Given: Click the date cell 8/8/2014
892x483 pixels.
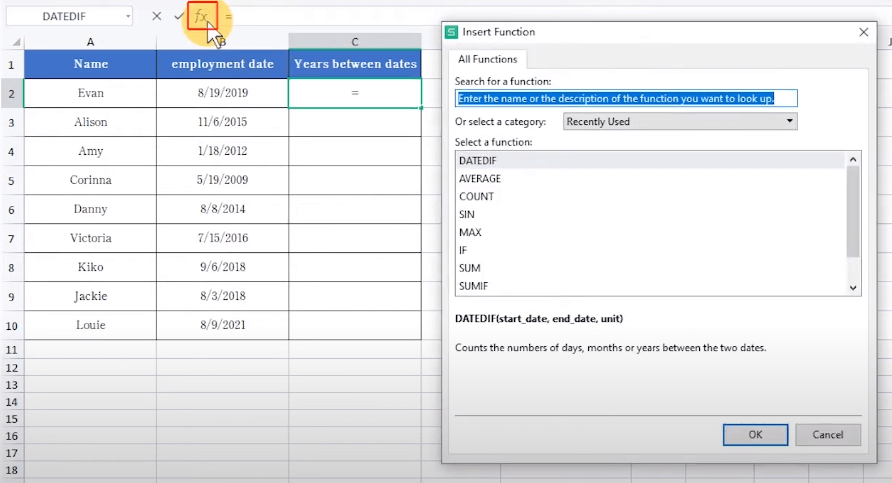Looking at the screenshot, I should [x=222, y=209].
